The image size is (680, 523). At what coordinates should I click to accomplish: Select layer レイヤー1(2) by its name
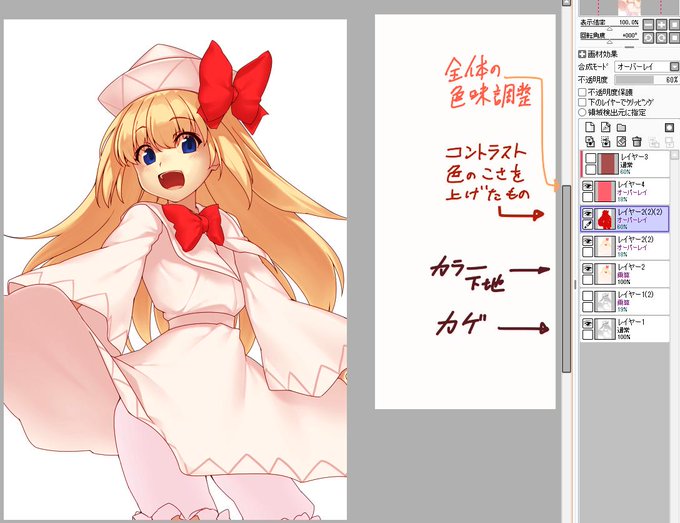(x=636, y=294)
